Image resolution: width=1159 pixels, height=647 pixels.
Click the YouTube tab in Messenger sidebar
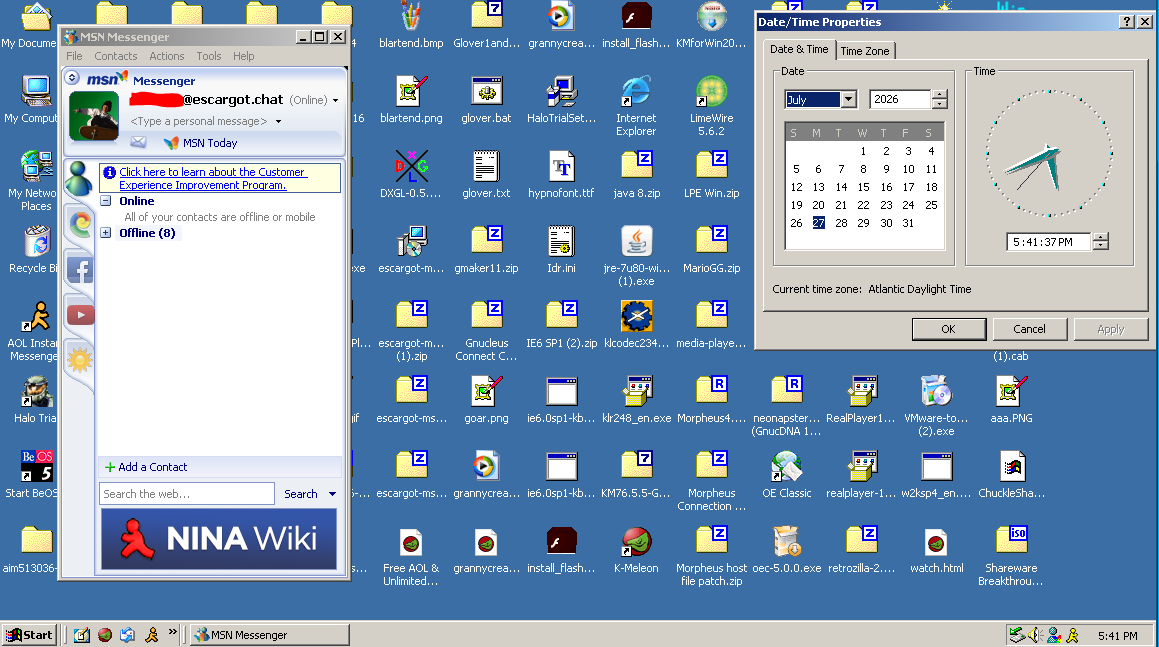[x=81, y=315]
